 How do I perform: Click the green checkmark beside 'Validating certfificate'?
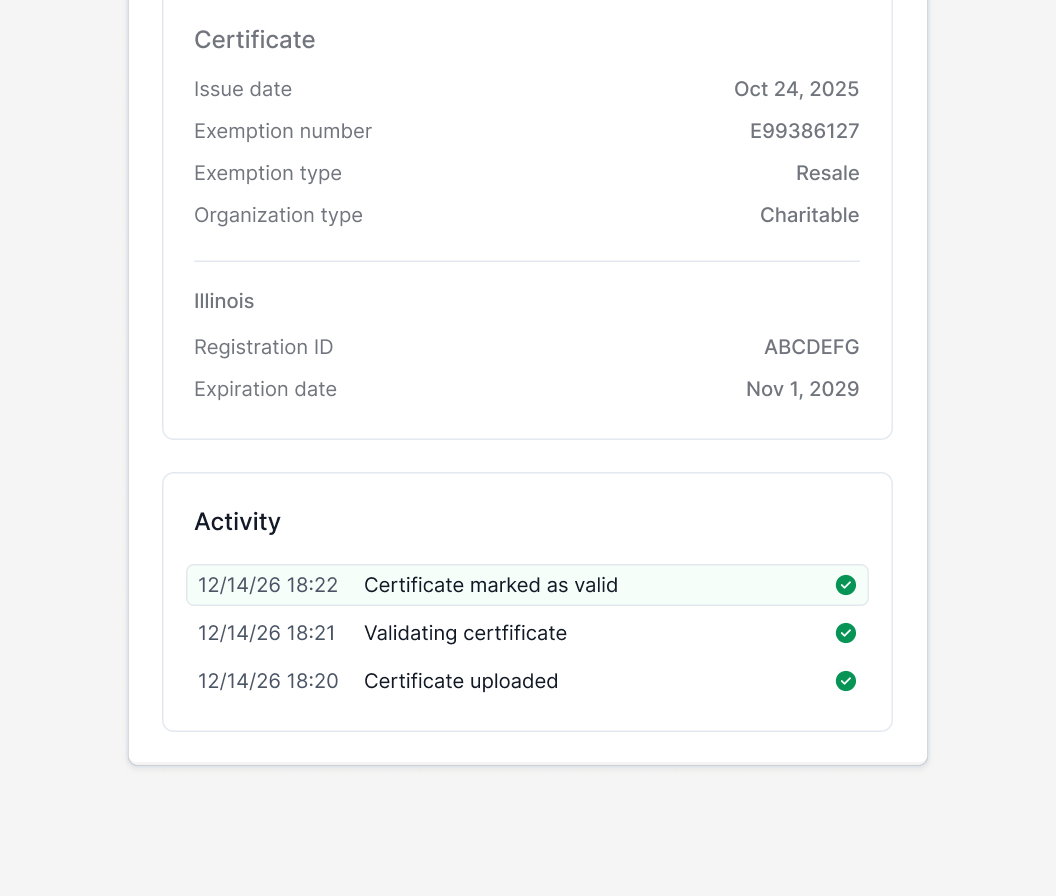coord(845,633)
